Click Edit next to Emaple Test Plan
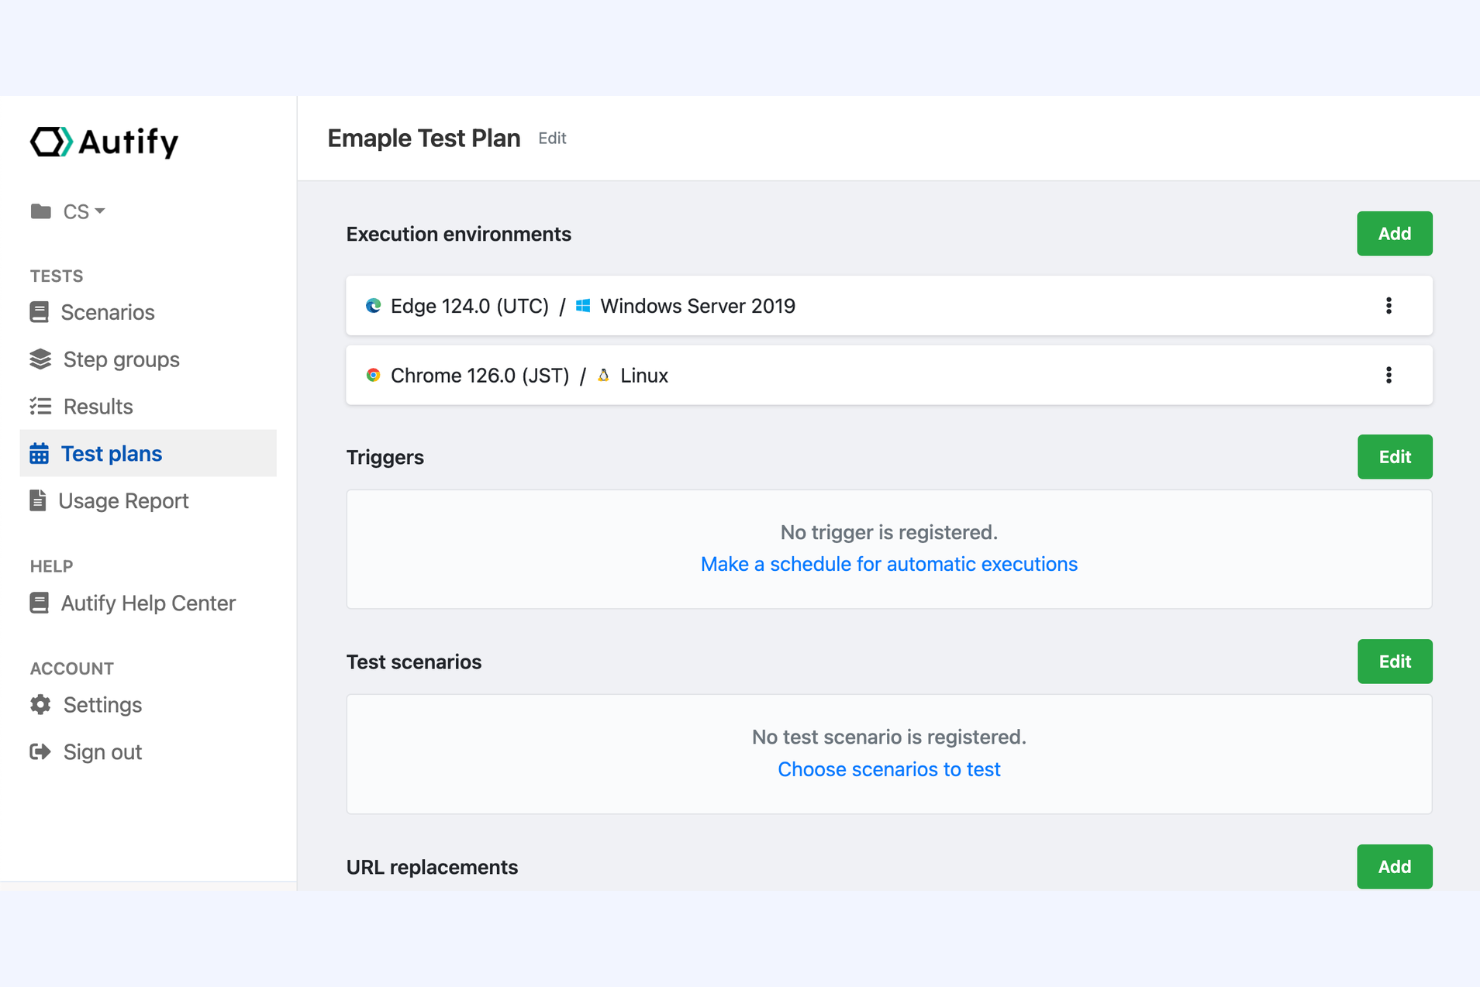The width and height of the screenshot is (1480, 987). coord(551,138)
